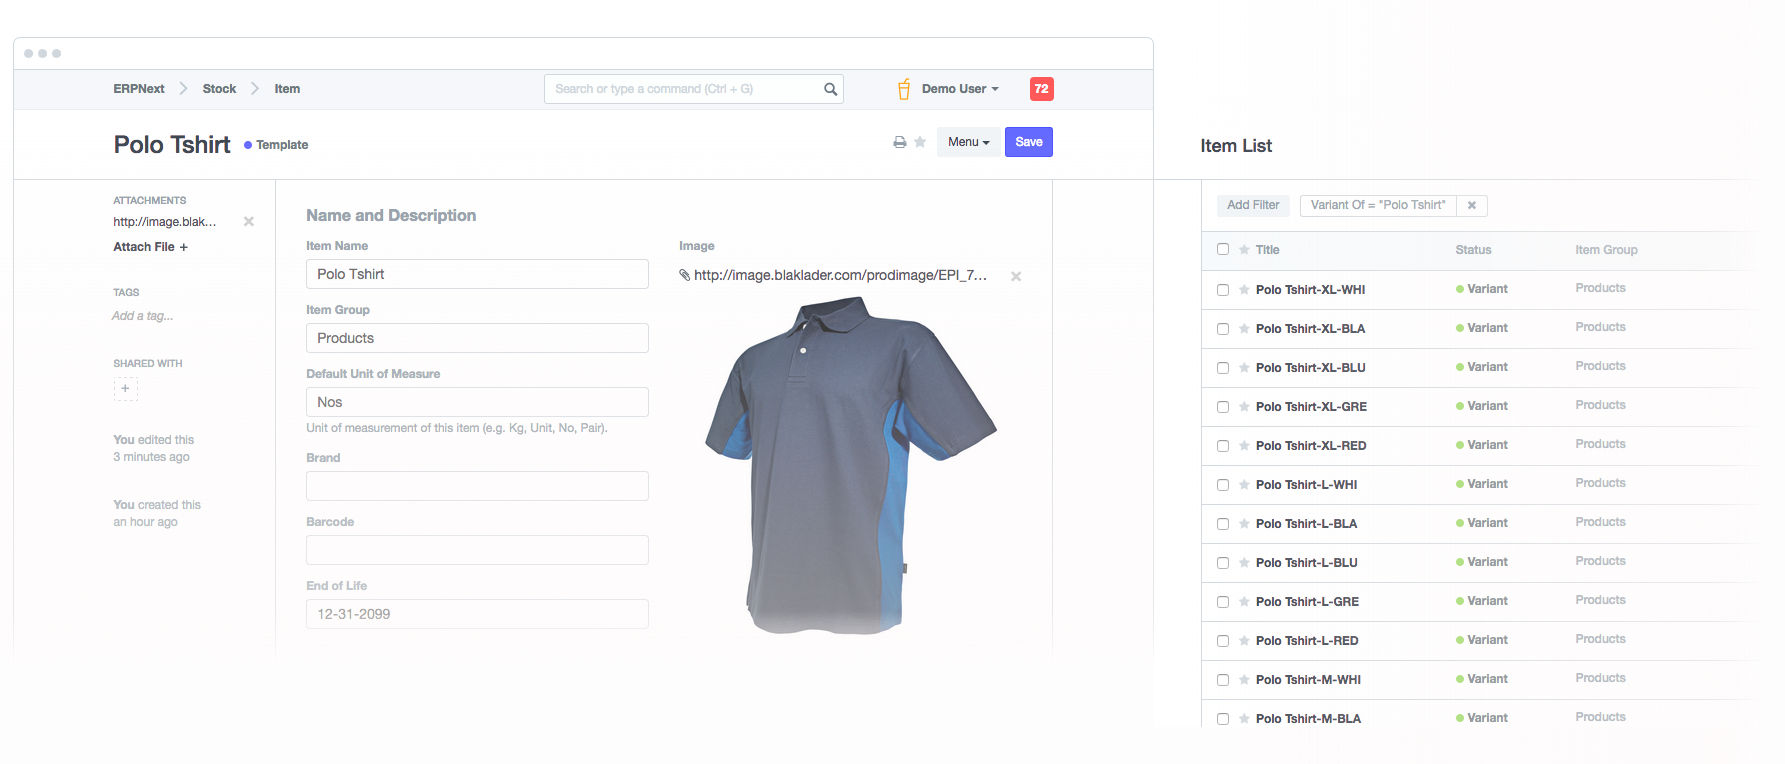Click the Save button
This screenshot has width=1785, height=764.
point(1029,142)
